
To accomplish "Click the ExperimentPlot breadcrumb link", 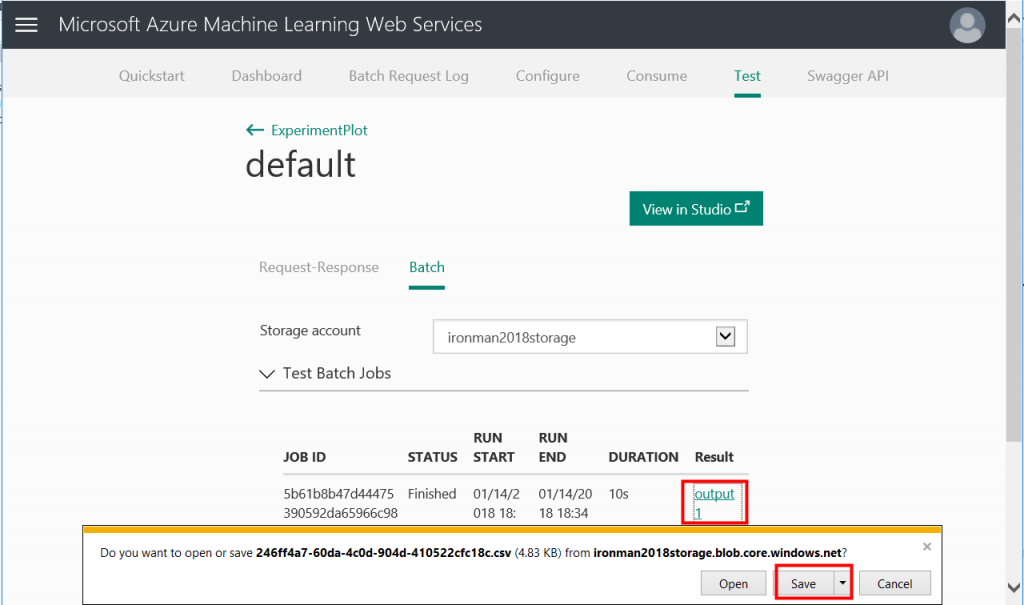I will [x=319, y=130].
